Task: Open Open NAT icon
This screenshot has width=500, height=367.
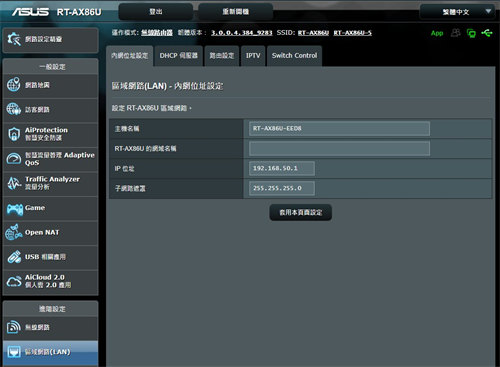Action: click(14, 232)
